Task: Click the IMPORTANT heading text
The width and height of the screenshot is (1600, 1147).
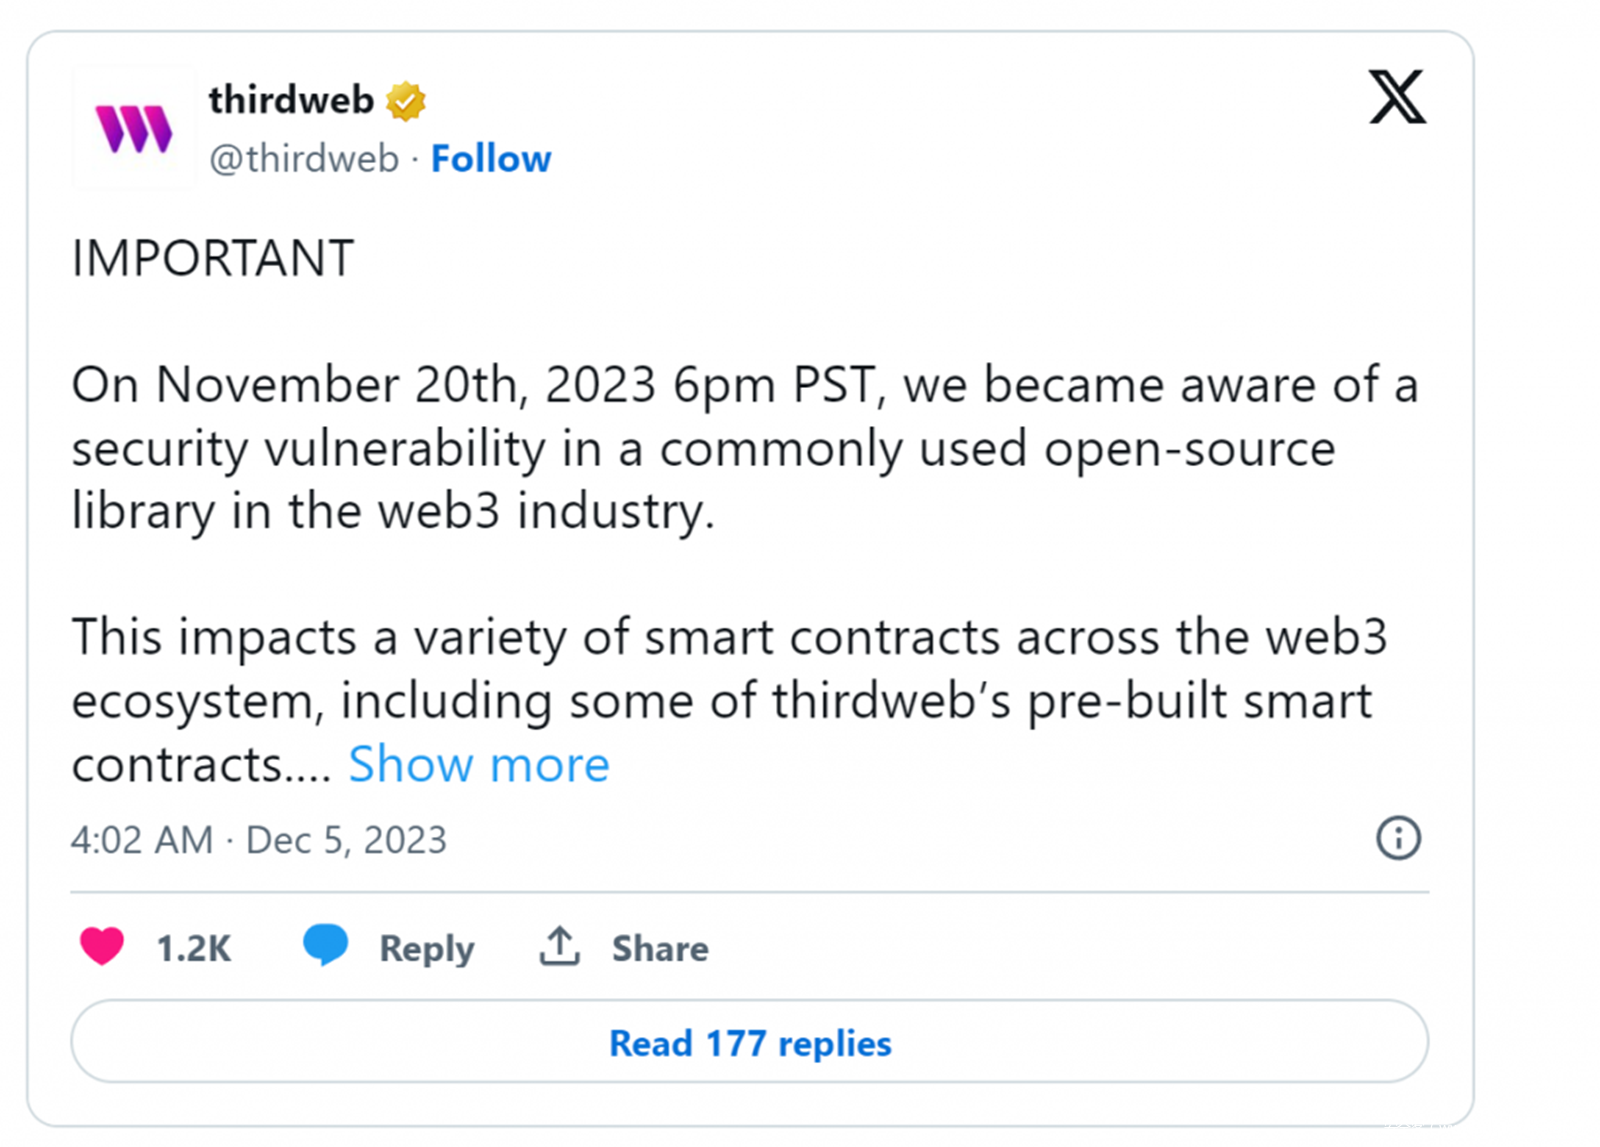Action: tap(213, 258)
